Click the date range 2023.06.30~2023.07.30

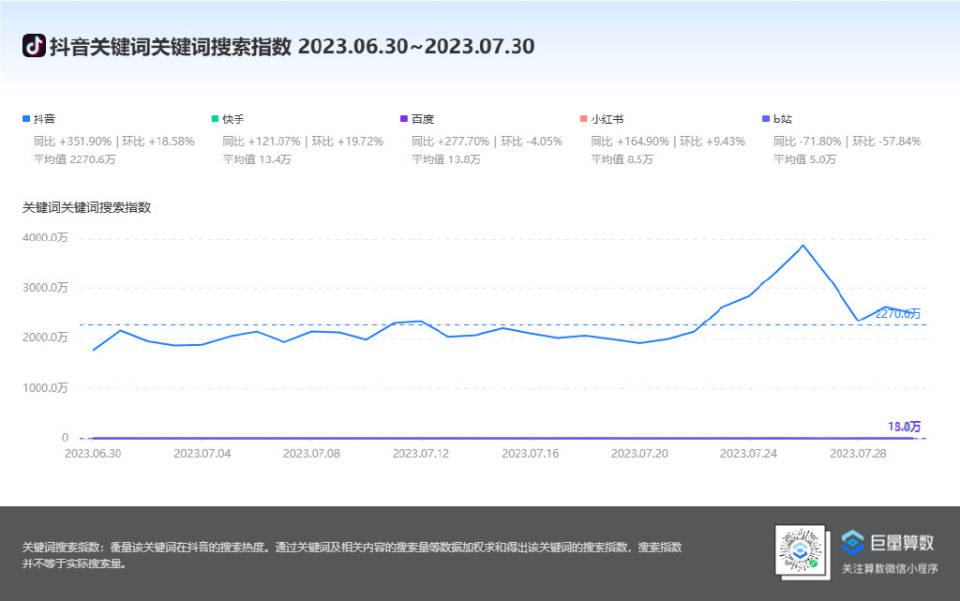point(416,47)
